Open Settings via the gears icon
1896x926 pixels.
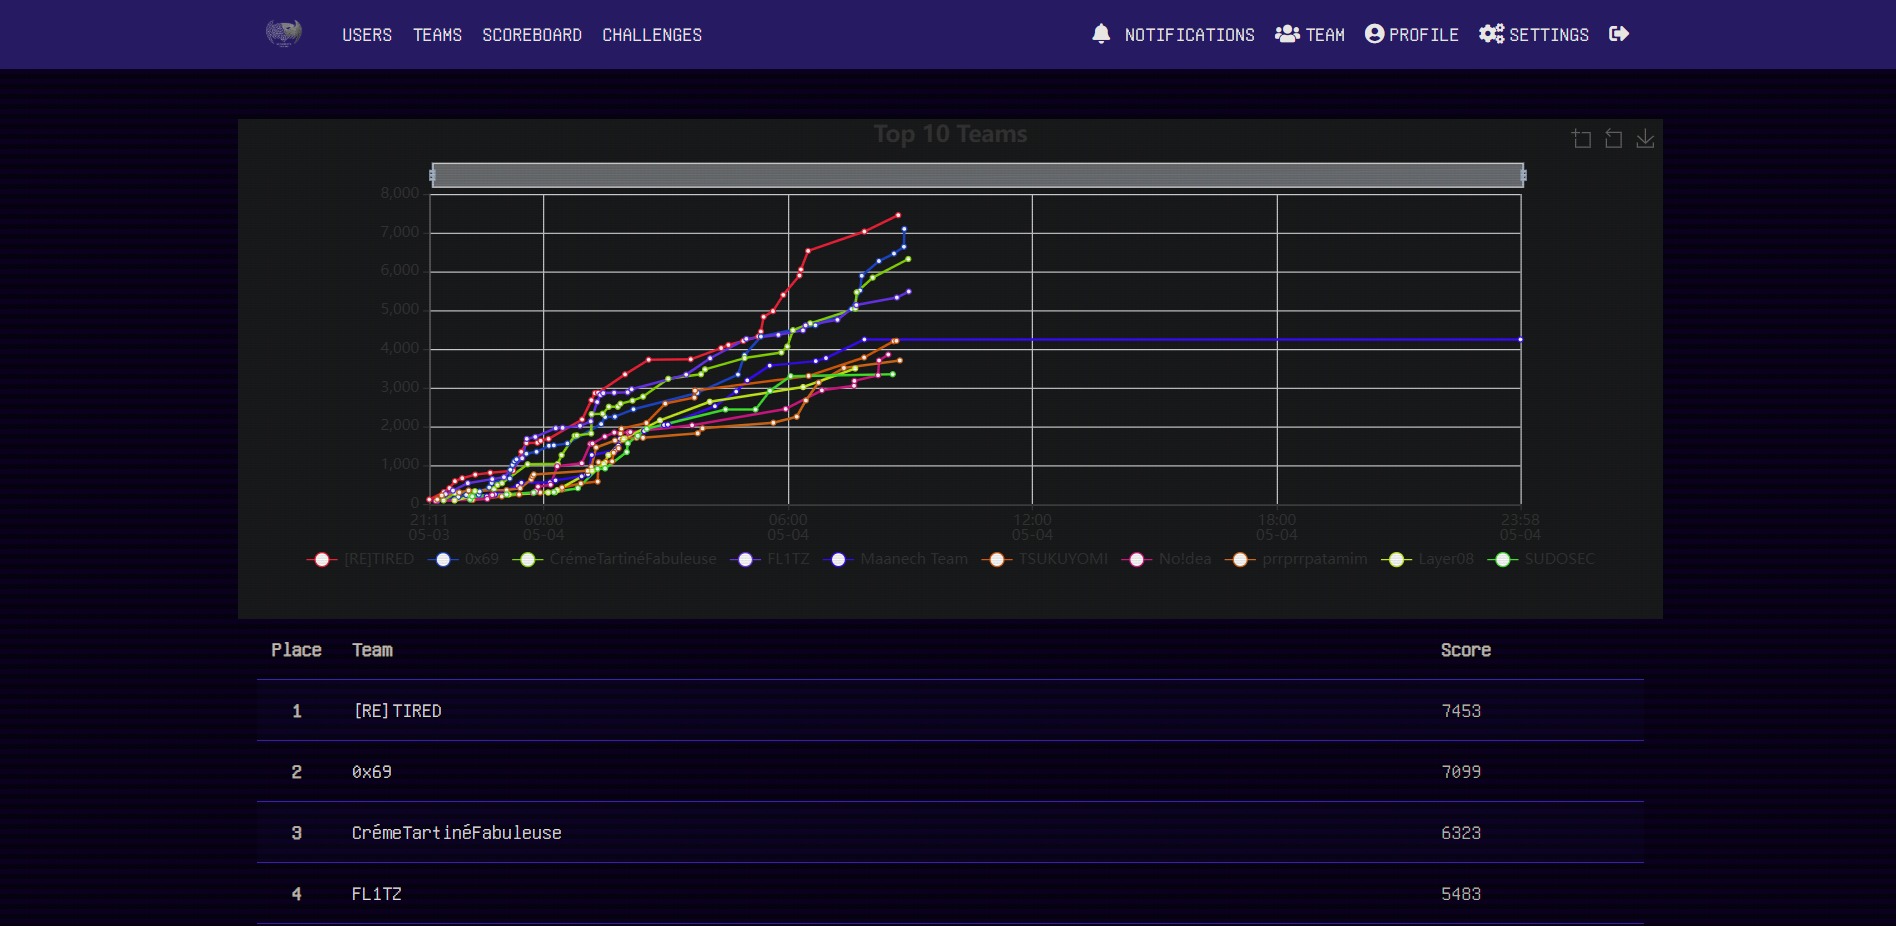1491,34
